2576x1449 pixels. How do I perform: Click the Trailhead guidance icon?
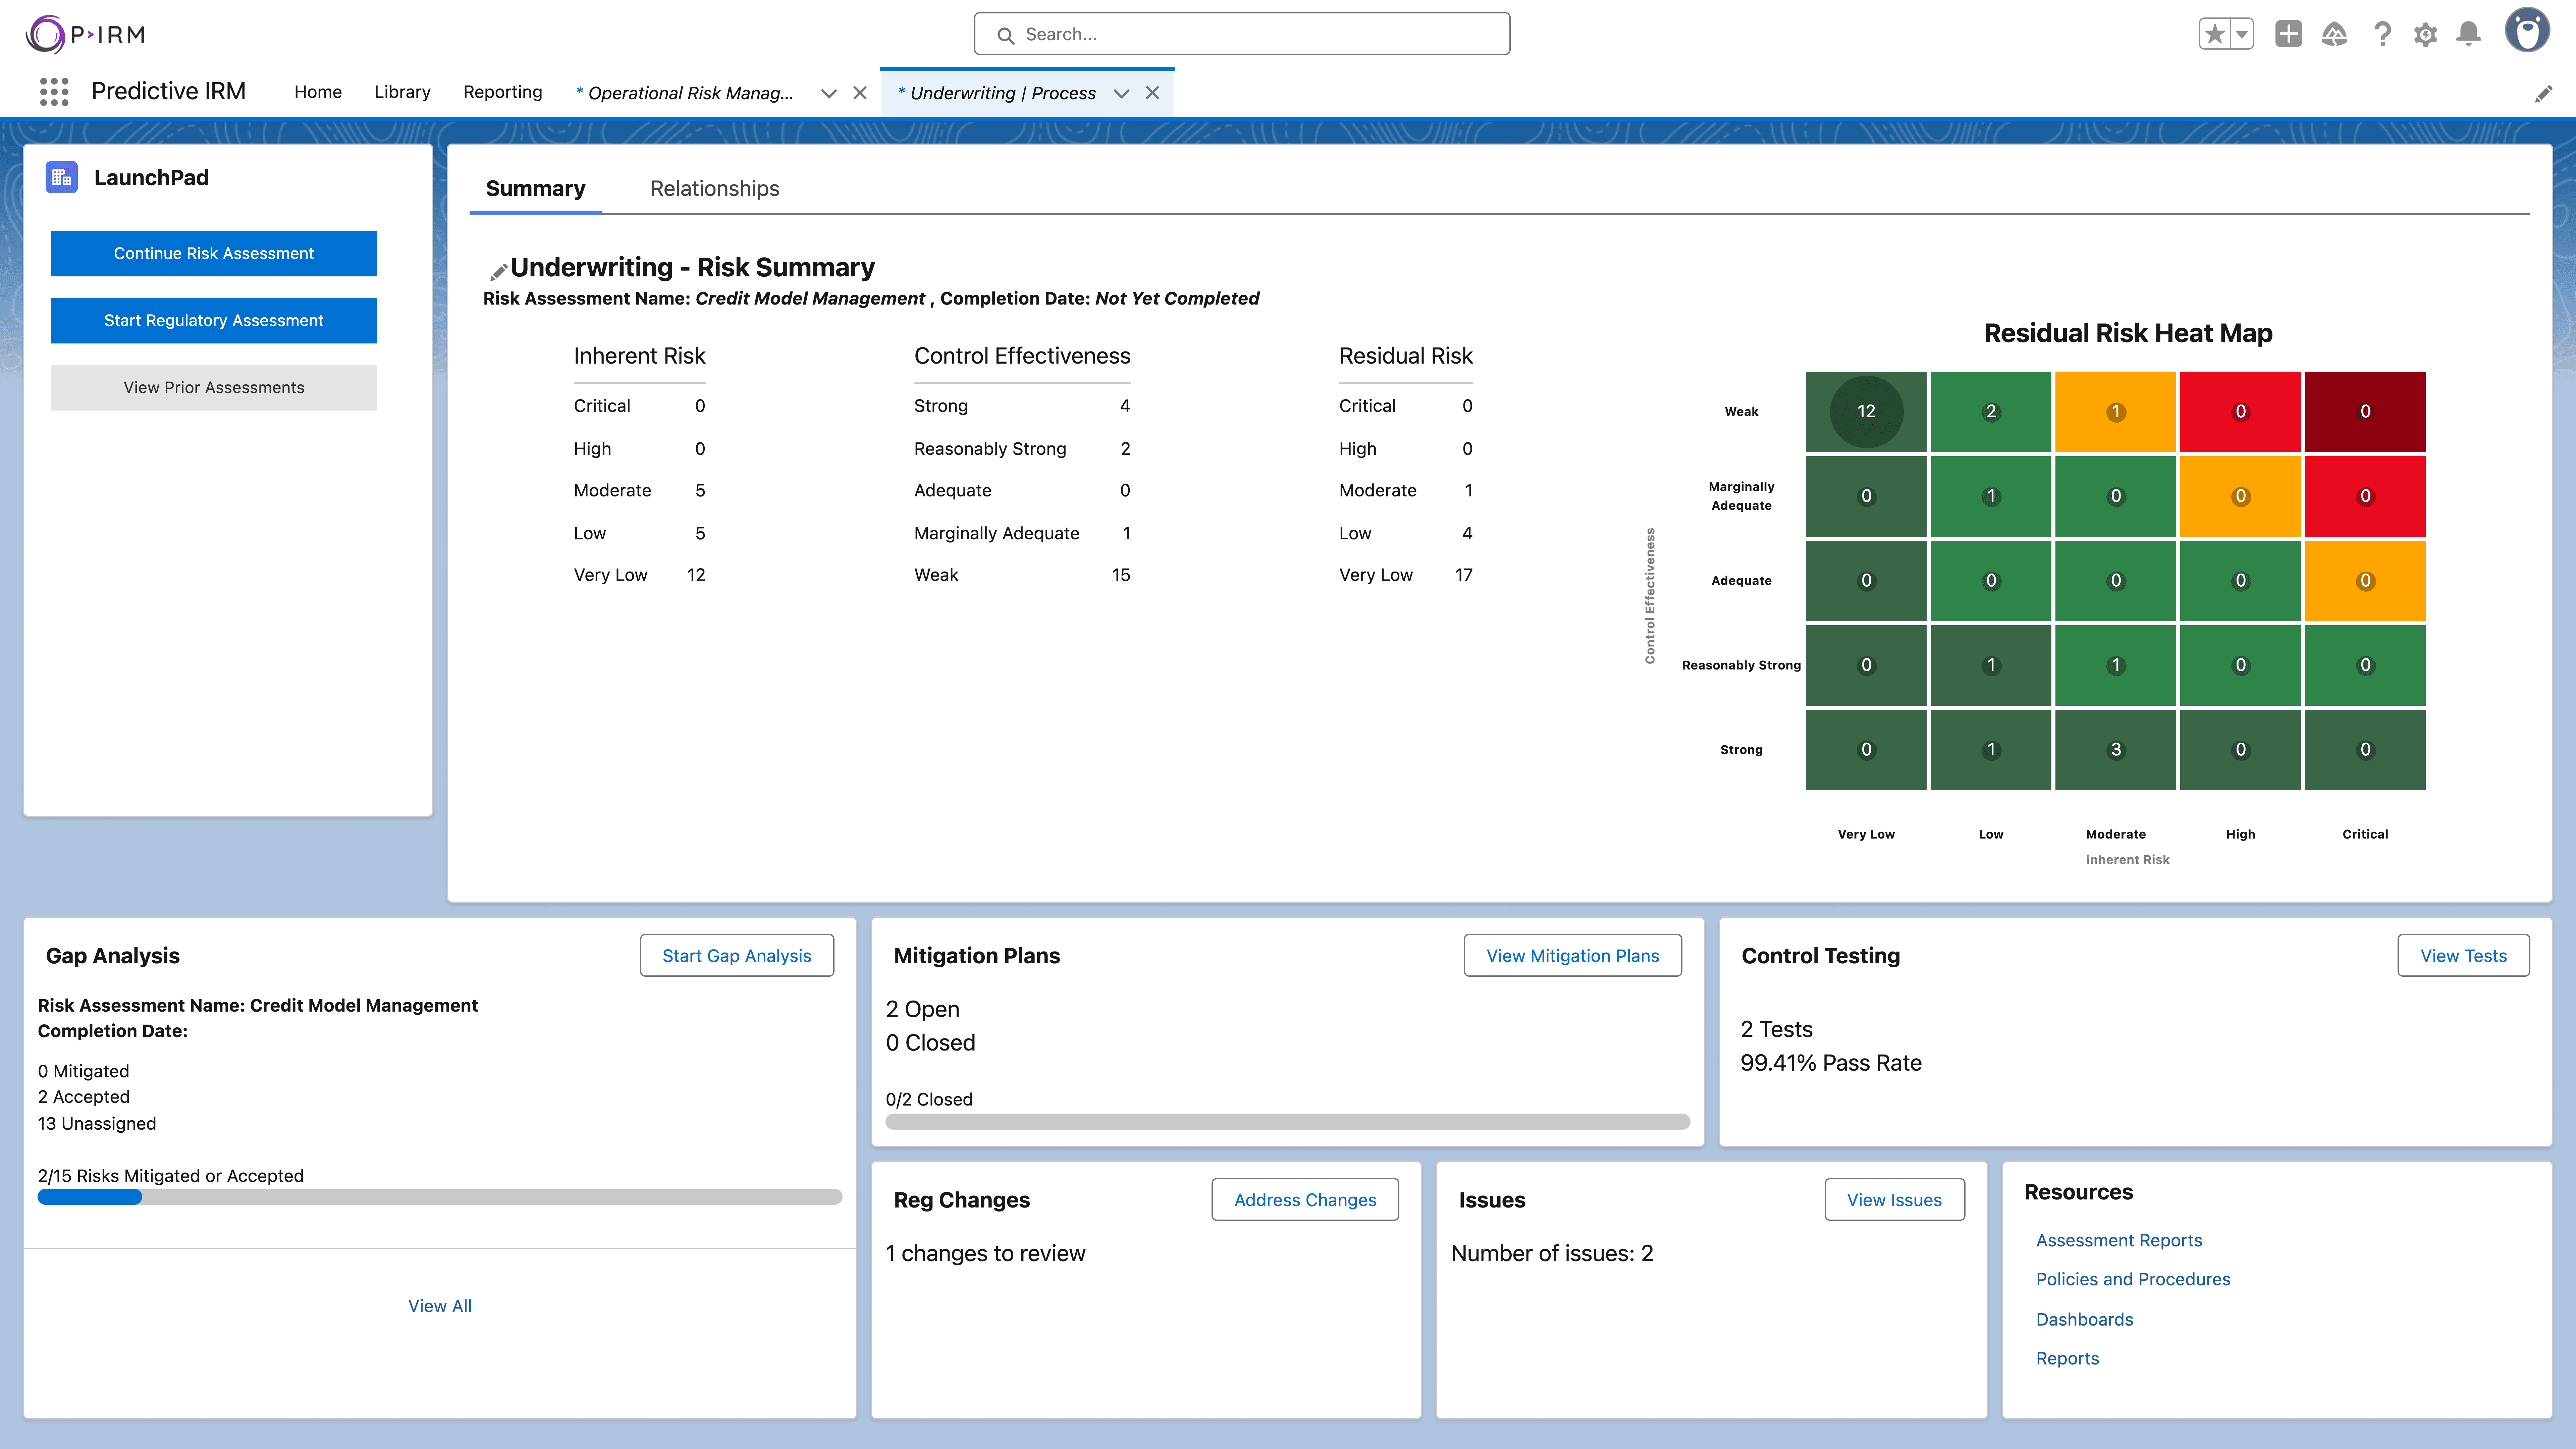(2334, 34)
